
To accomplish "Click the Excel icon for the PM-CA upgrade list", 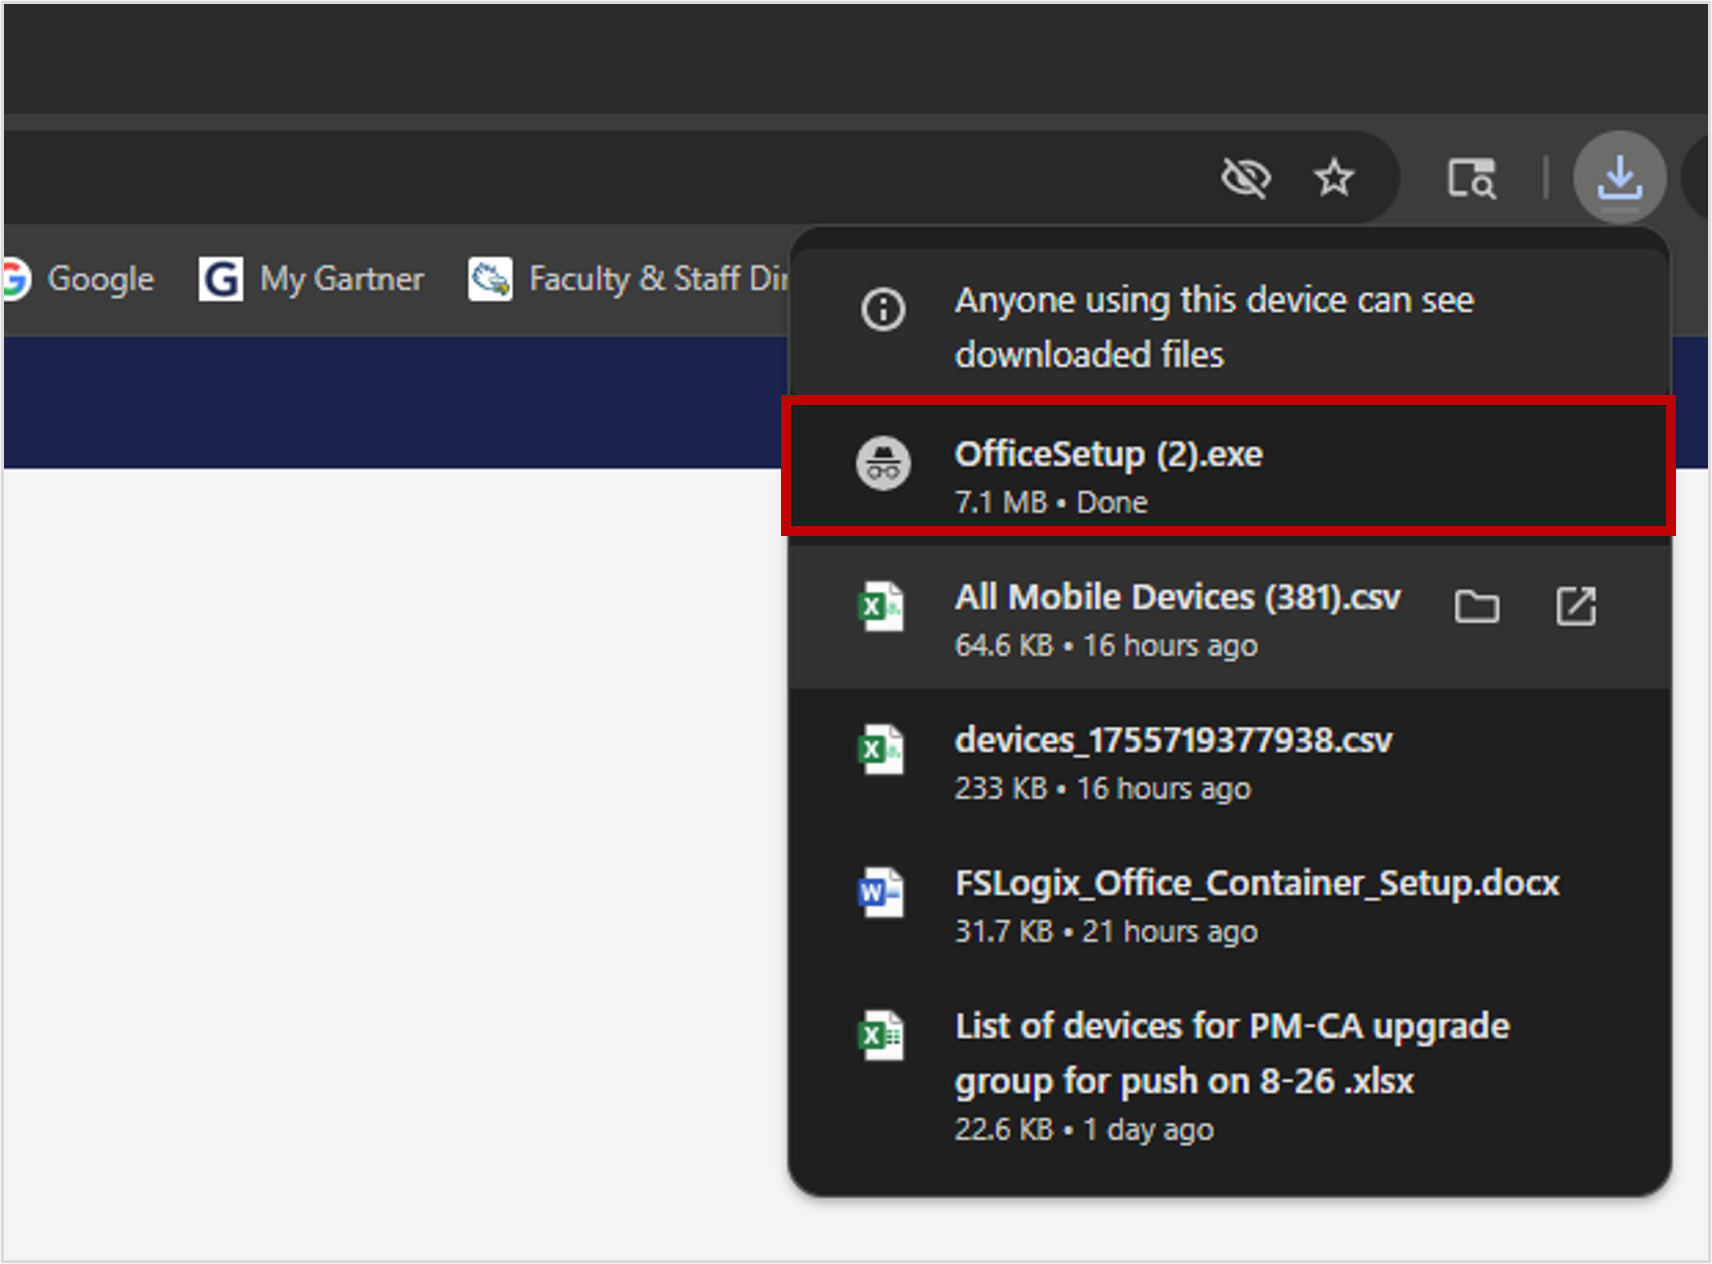I will (x=881, y=1037).
